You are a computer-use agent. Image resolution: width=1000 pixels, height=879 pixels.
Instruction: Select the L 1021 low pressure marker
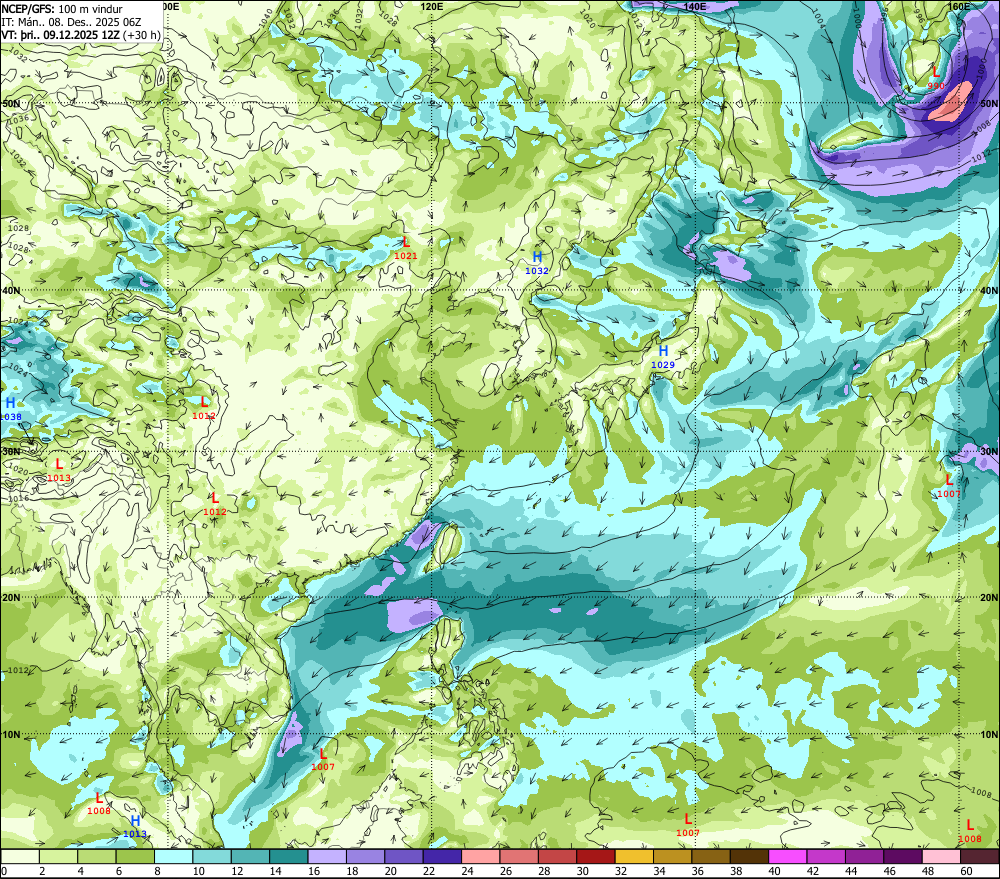point(406,248)
